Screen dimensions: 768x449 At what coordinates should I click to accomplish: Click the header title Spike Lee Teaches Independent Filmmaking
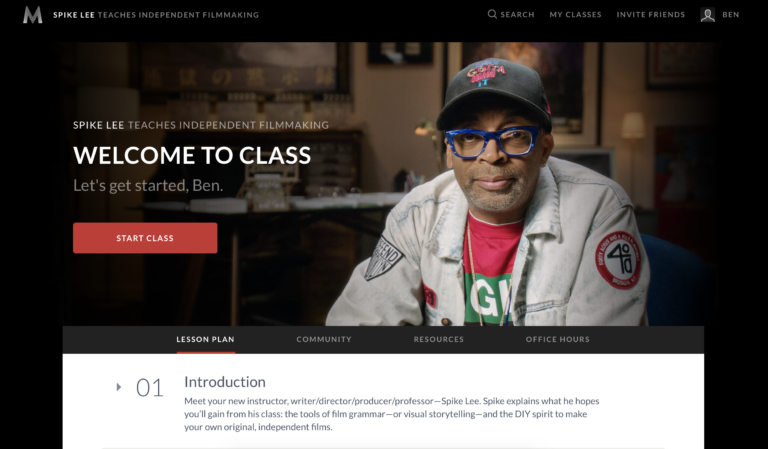coord(156,15)
